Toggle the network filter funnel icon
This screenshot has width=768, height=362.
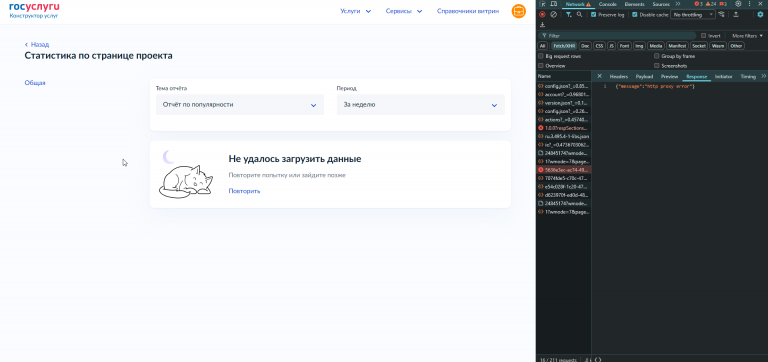pyautogui.click(x=569, y=15)
